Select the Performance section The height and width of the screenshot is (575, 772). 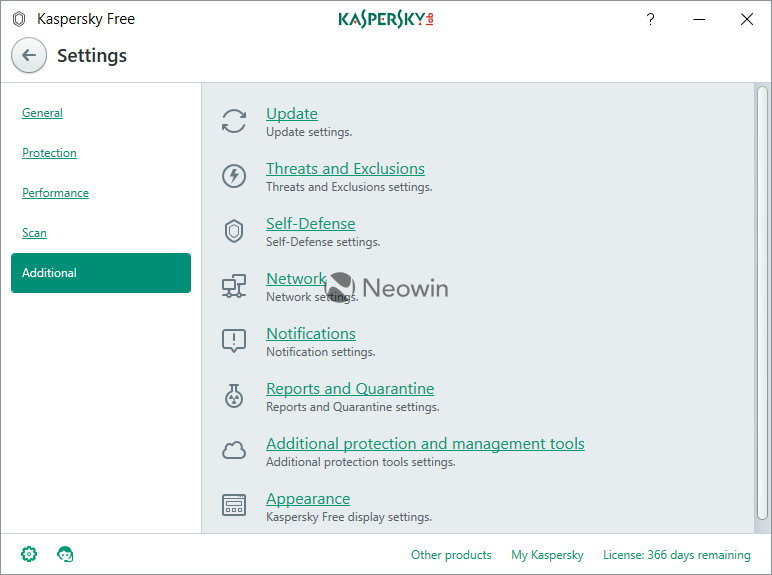(x=55, y=192)
